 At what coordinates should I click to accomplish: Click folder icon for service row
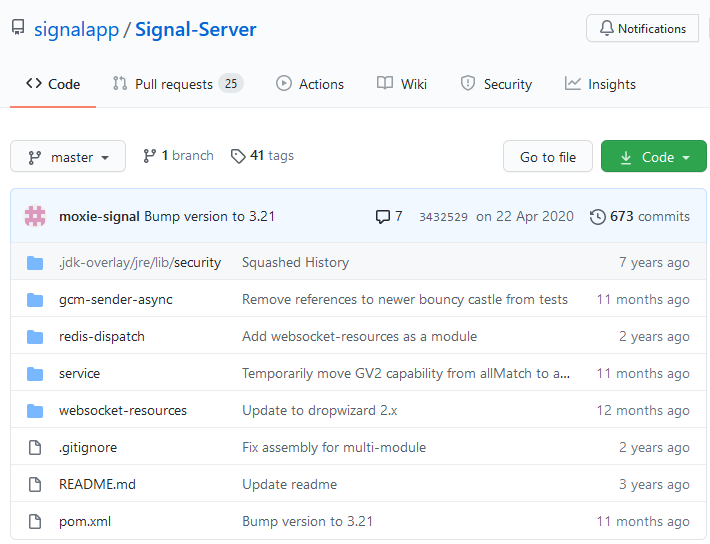pyautogui.click(x=35, y=374)
